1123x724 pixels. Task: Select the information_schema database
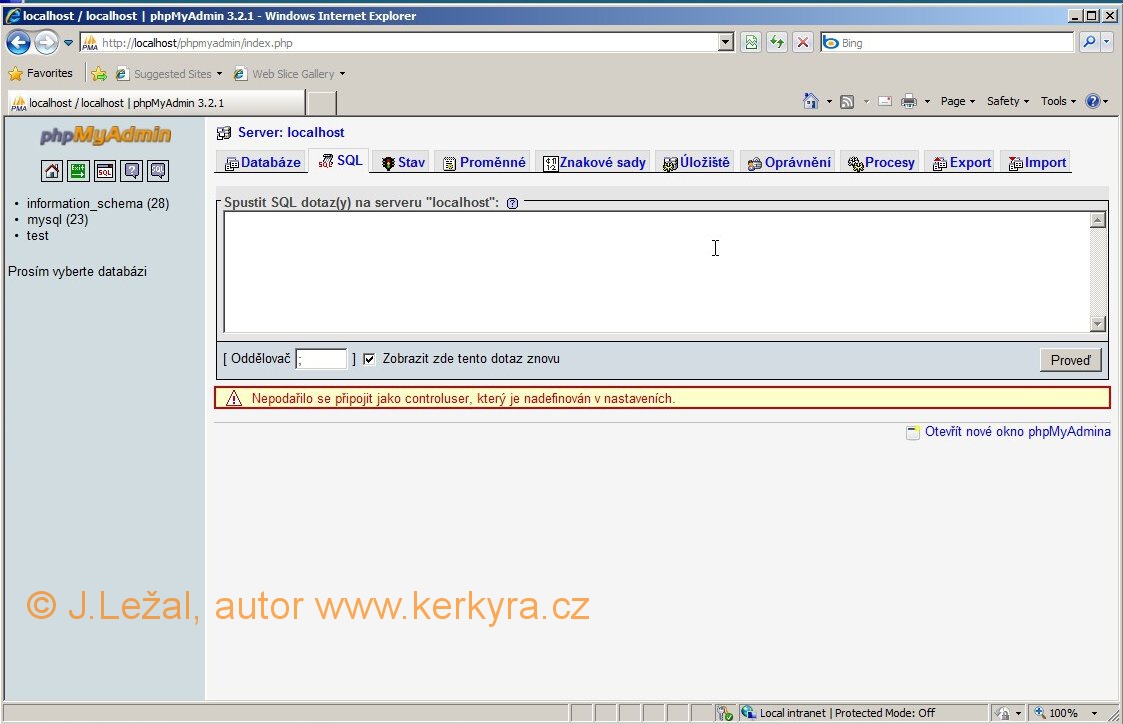[97, 204]
